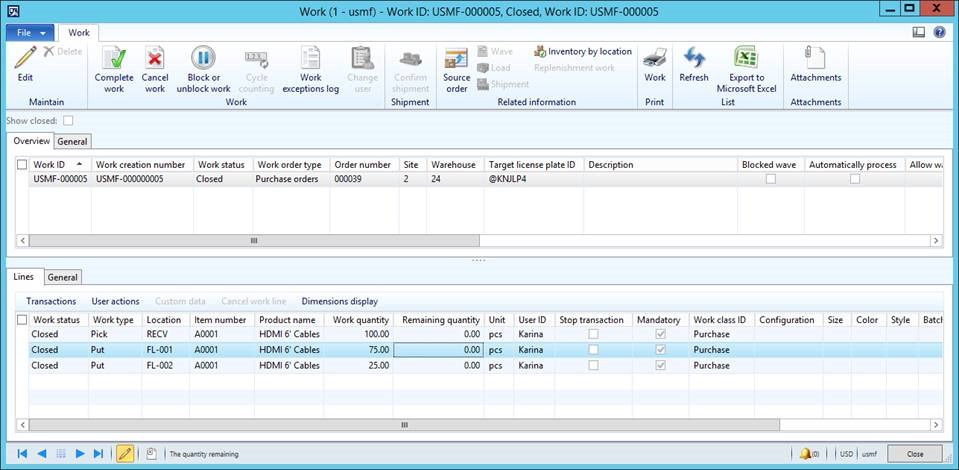Click the Lines grid horizontal scrollbar thumb
This screenshot has height=470, width=959.
[x=404, y=425]
